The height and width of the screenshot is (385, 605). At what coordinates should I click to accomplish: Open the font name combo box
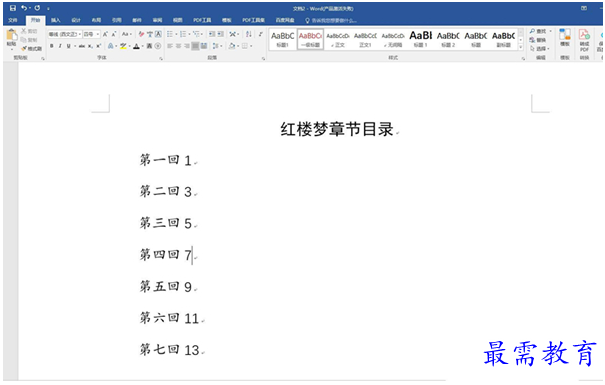point(64,34)
